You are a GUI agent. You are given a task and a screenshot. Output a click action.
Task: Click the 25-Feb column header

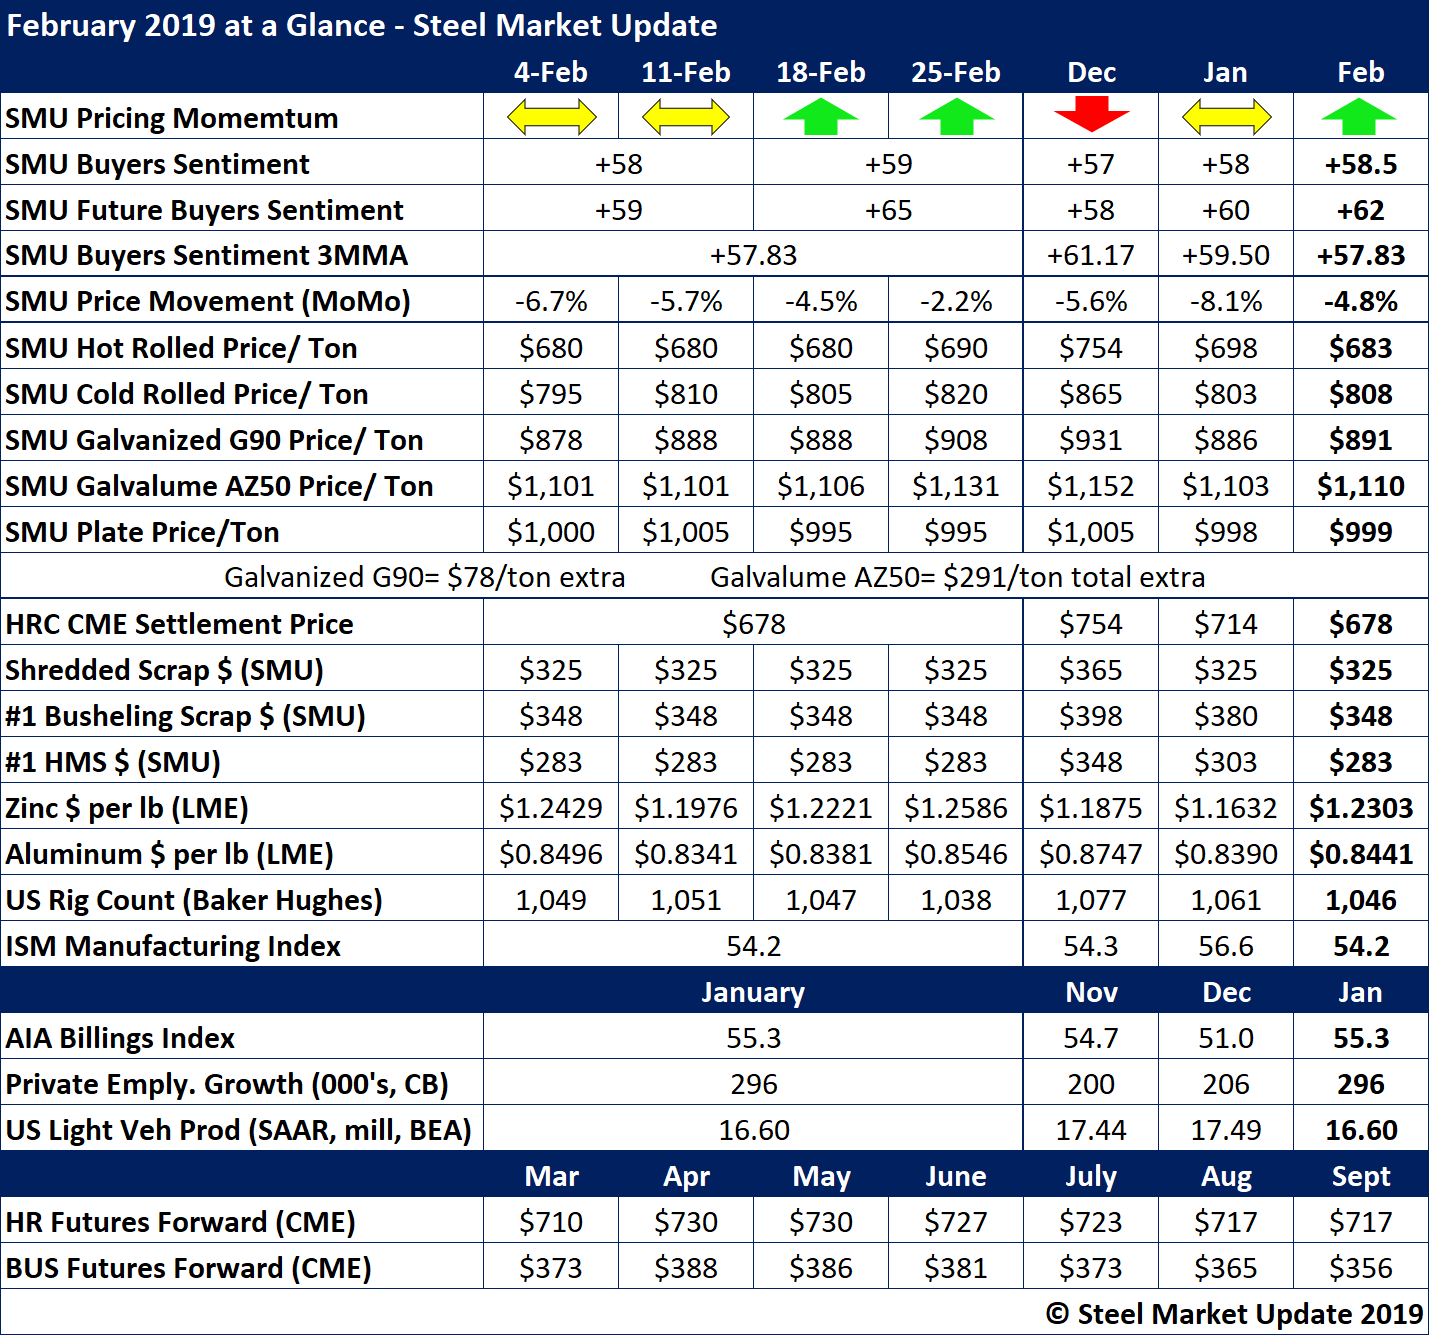tap(956, 72)
